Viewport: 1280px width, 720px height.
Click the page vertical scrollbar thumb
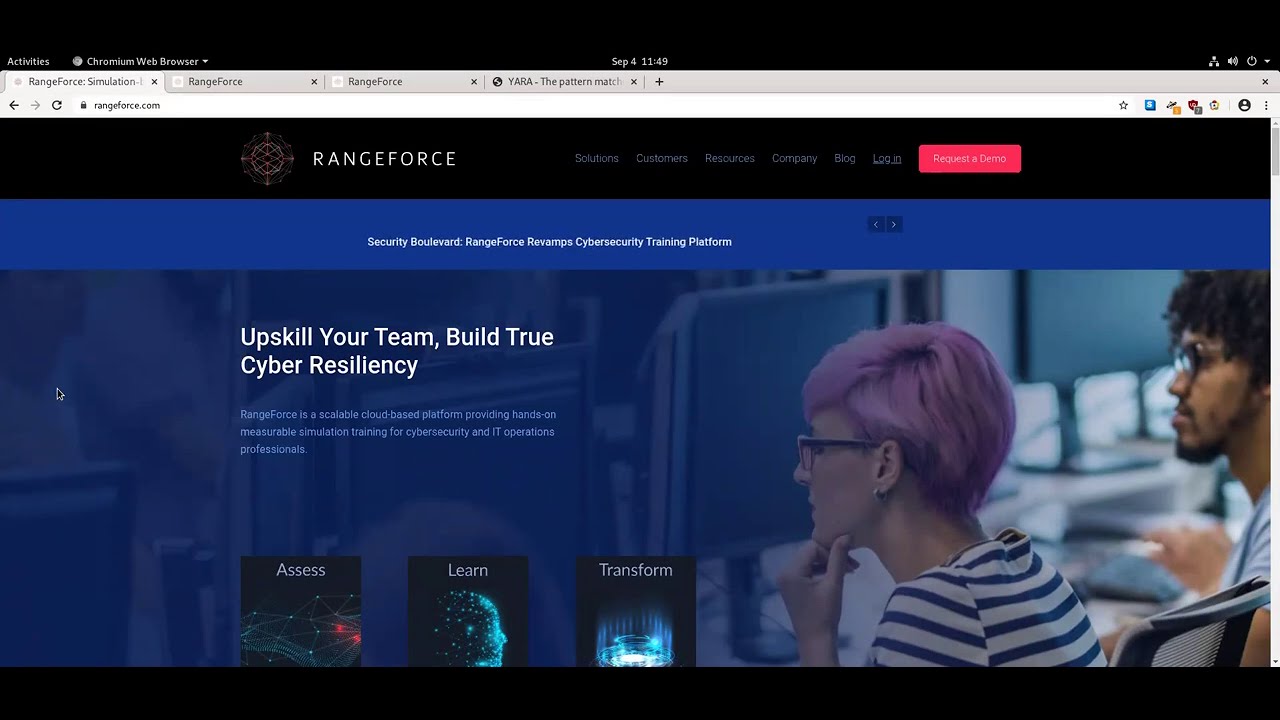click(x=1274, y=151)
